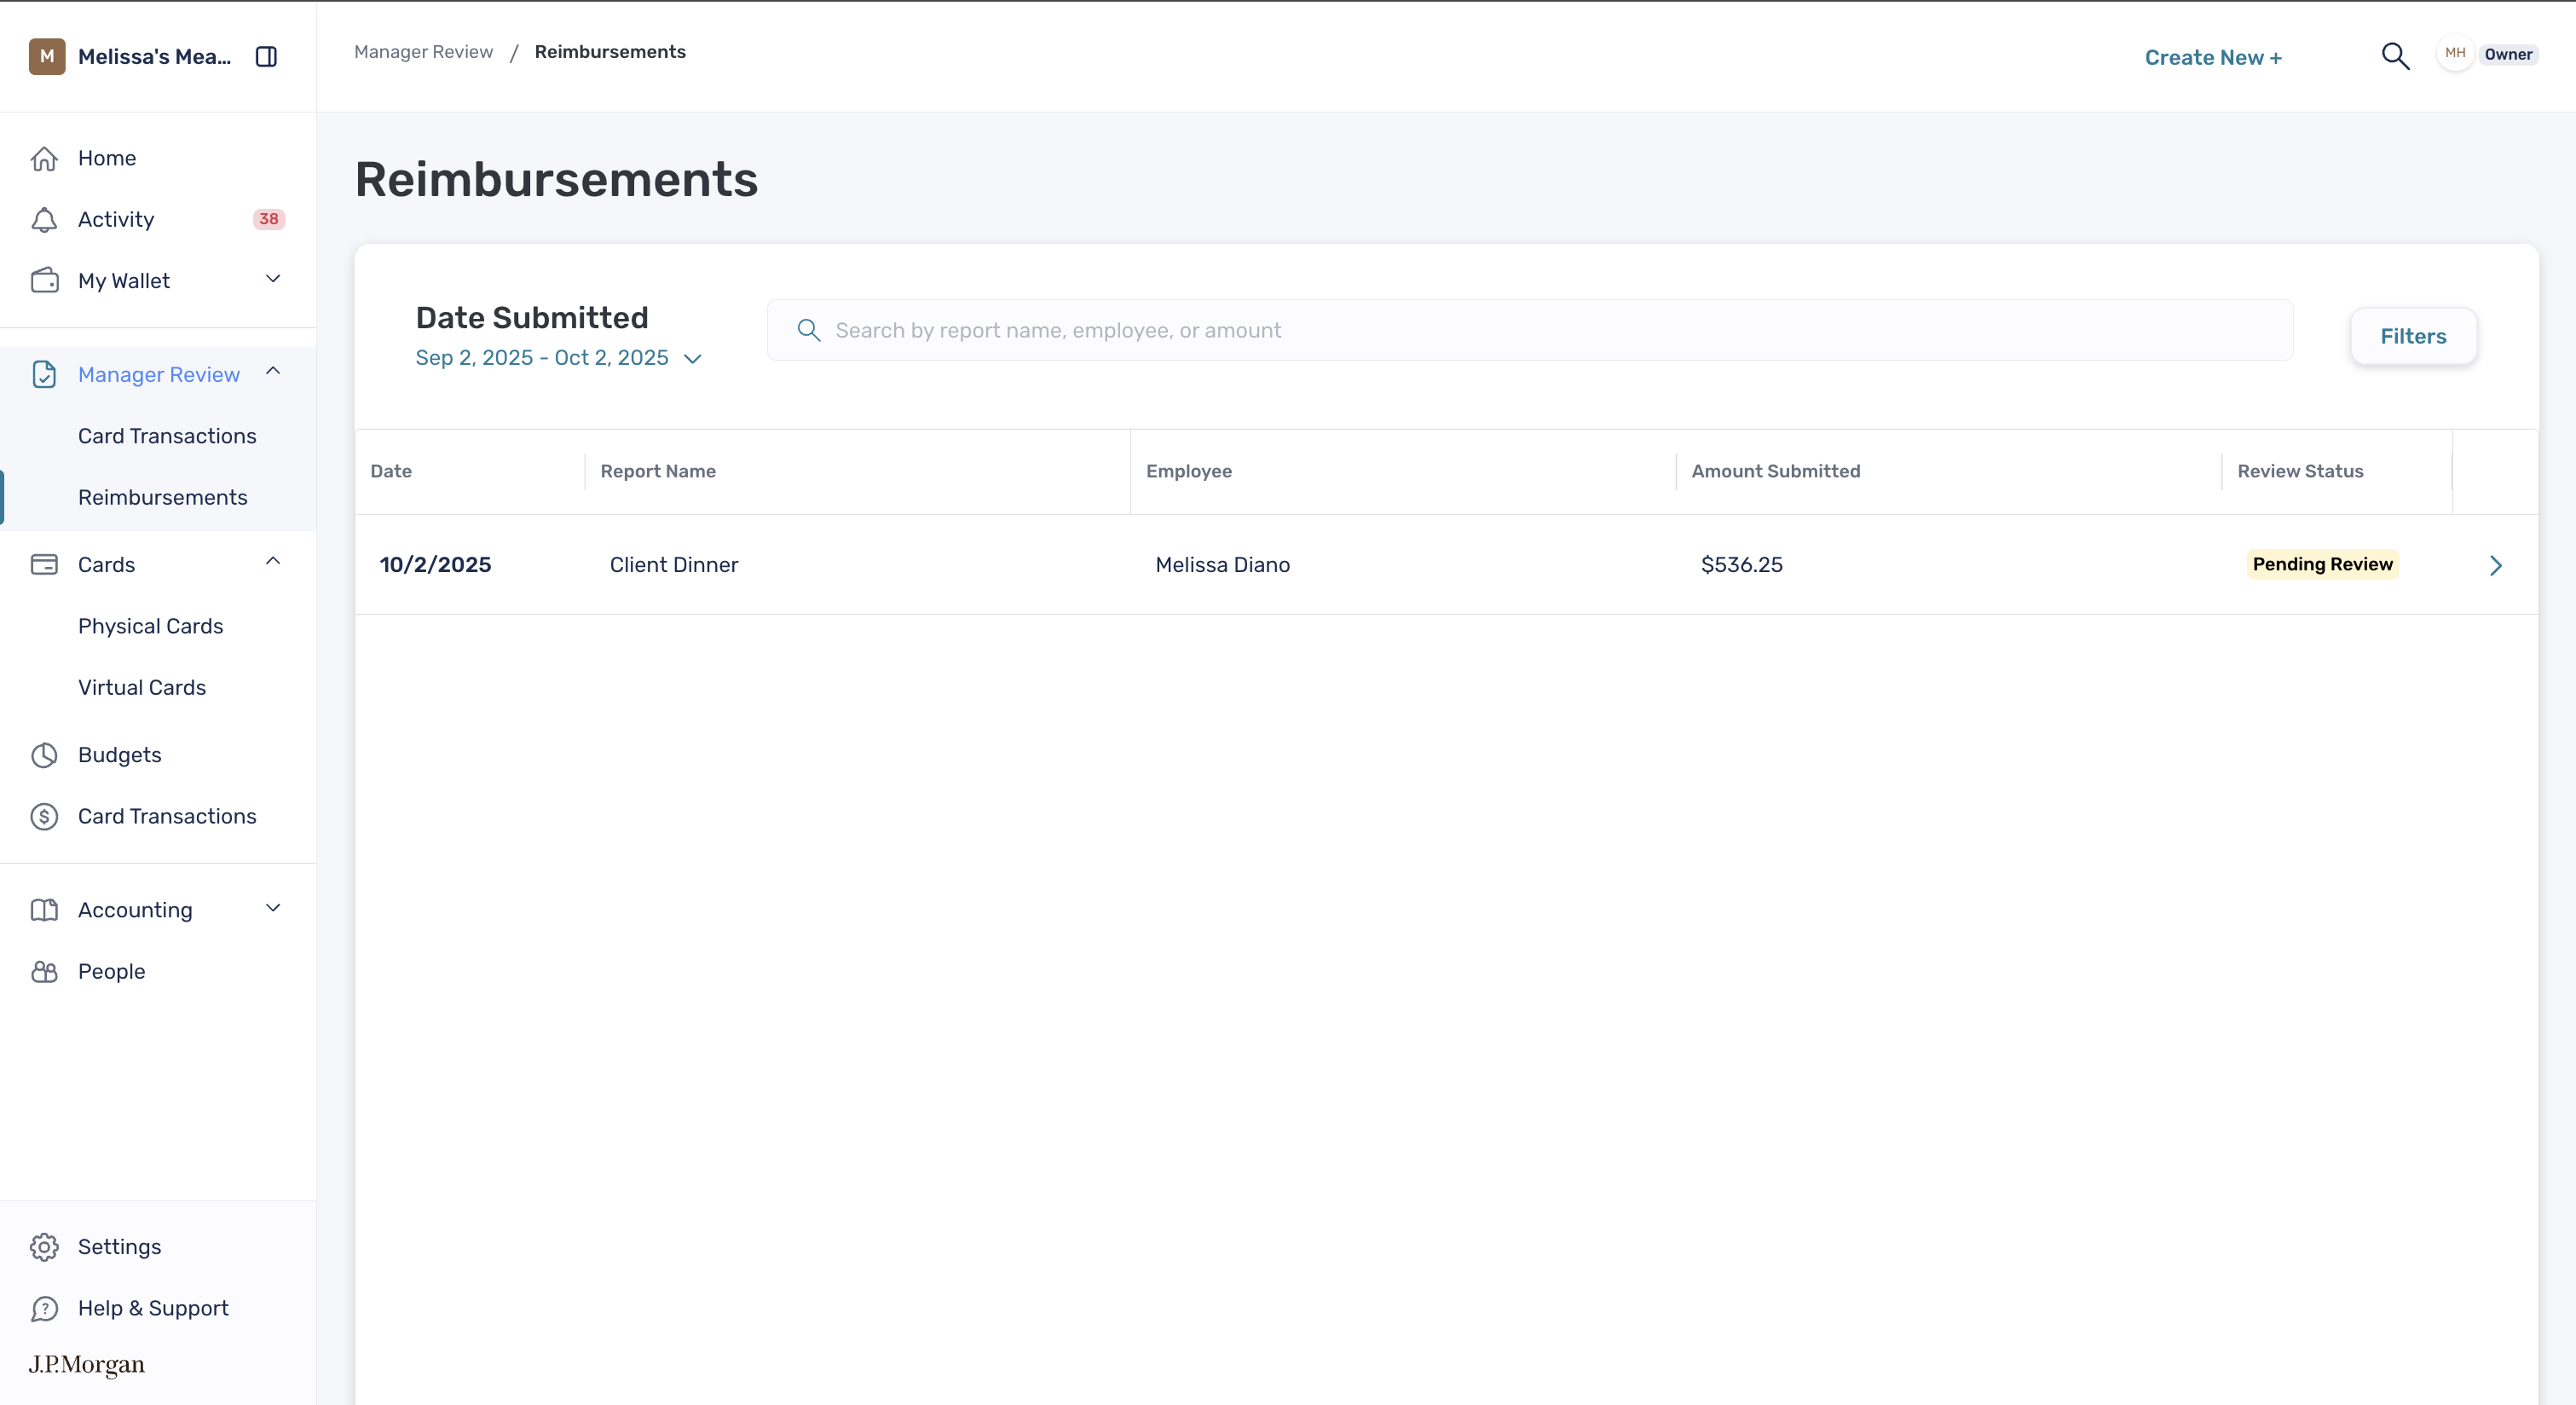Open the Sep 2 - Oct 2 date range dropdown
Viewport: 2576px width, 1405px height.
[559, 358]
